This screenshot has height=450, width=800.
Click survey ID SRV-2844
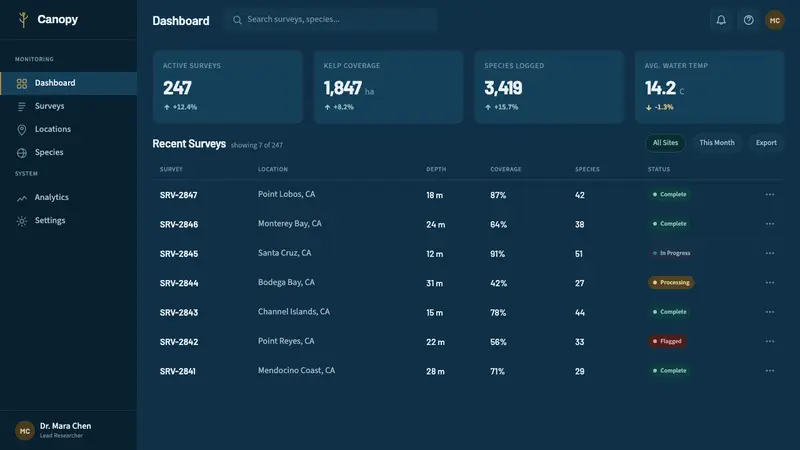coord(179,283)
